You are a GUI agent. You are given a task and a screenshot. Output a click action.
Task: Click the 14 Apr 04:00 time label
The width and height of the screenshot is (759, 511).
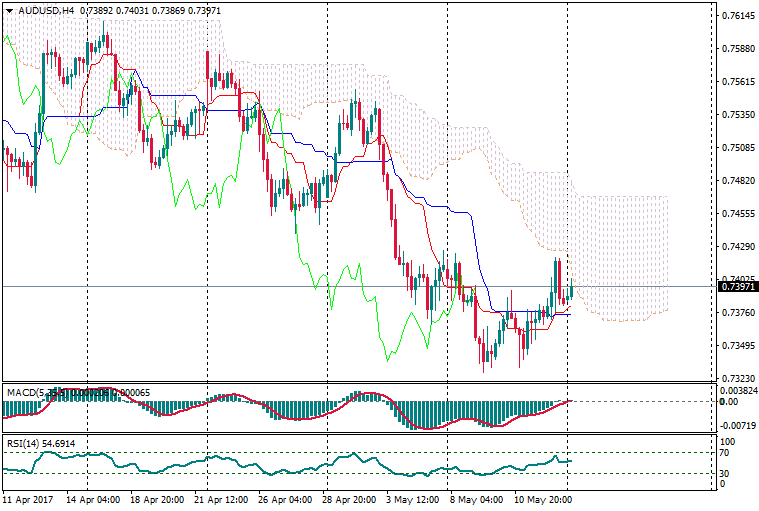pyautogui.click(x=92, y=496)
